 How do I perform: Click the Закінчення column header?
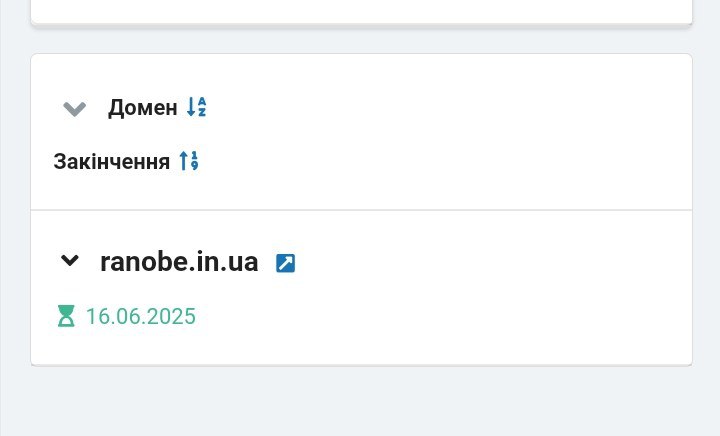pyautogui.click(x=112, y=162)
